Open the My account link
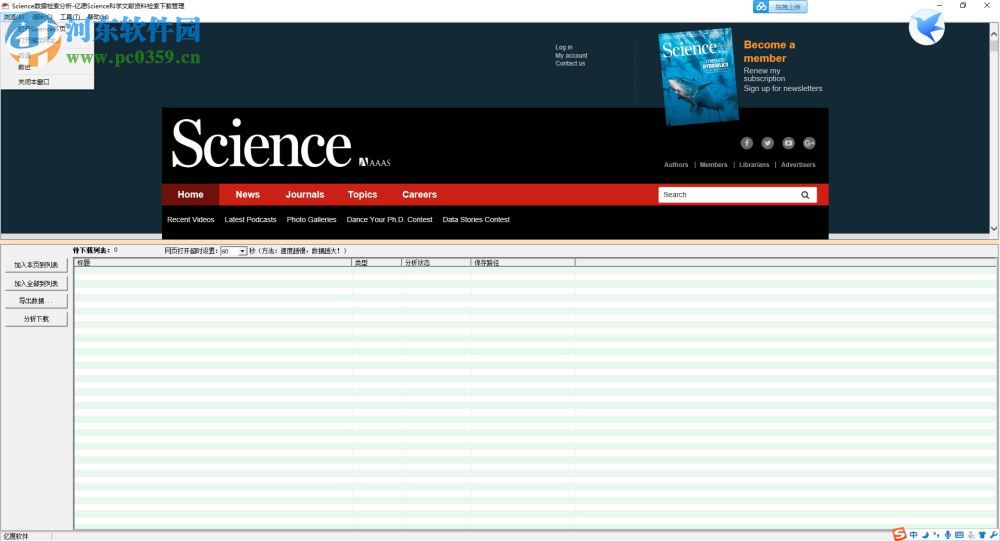 click(571, 56)
